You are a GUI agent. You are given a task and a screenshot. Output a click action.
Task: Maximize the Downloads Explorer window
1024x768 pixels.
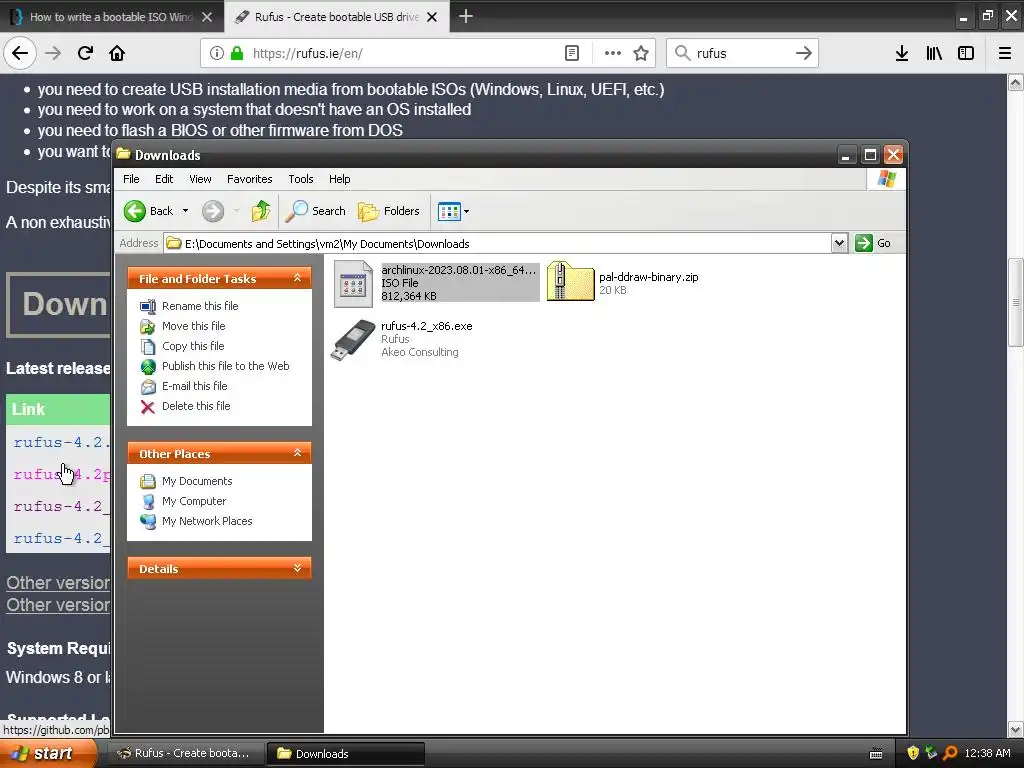pyautogui.click(x=870, y=155)
